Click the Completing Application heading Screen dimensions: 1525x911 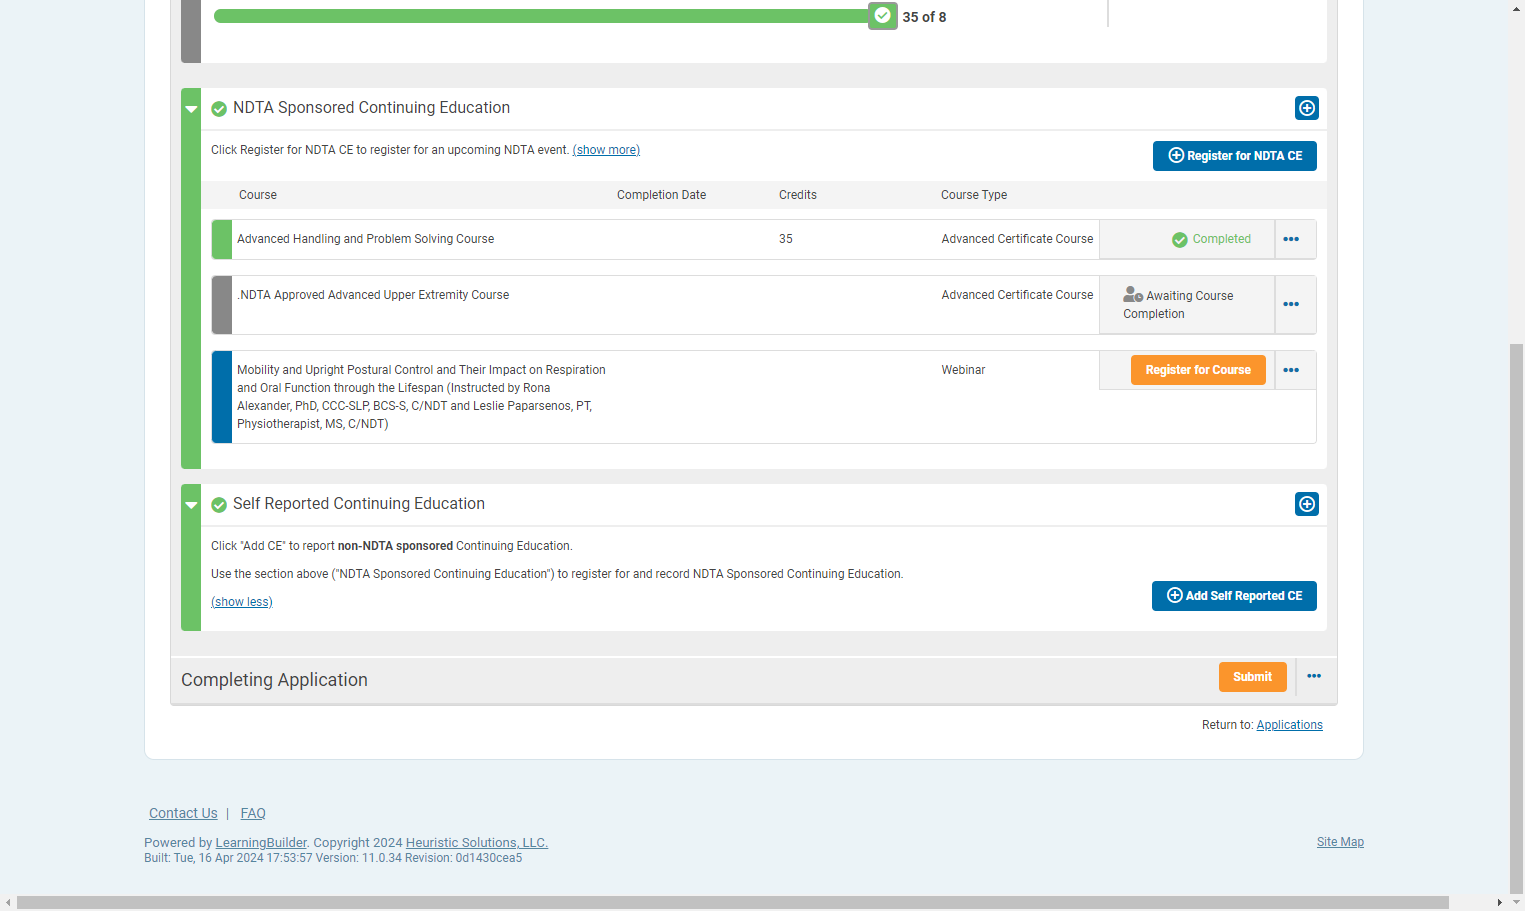click(274, 680)
